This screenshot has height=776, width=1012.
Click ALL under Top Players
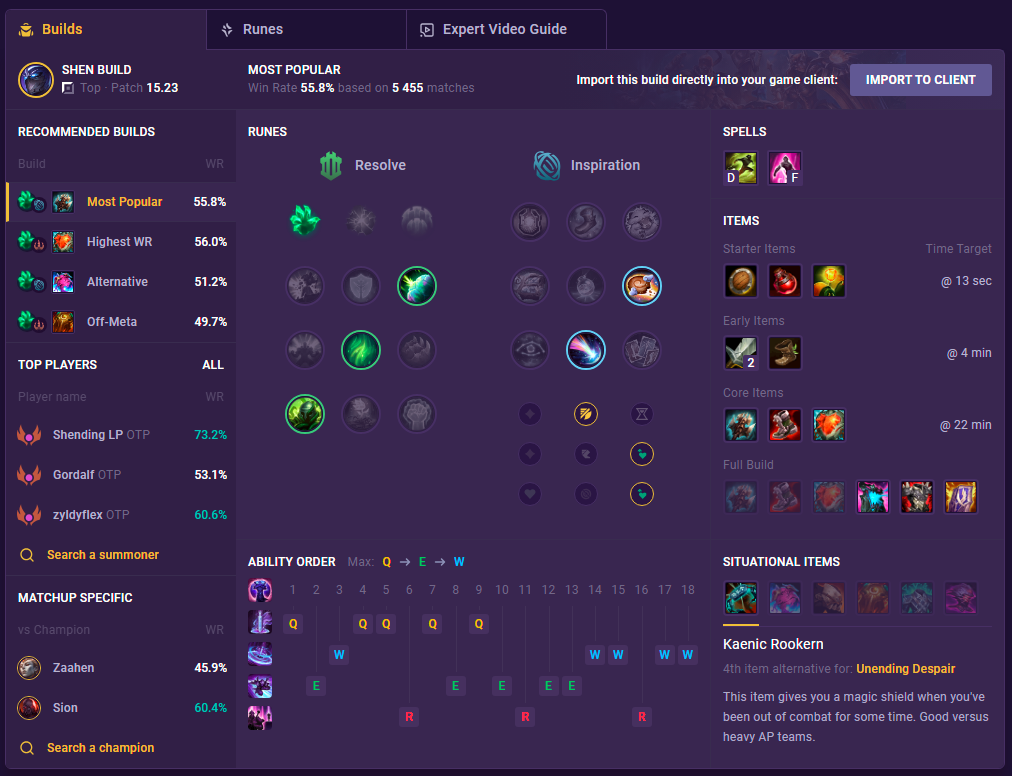pos(213,365)
